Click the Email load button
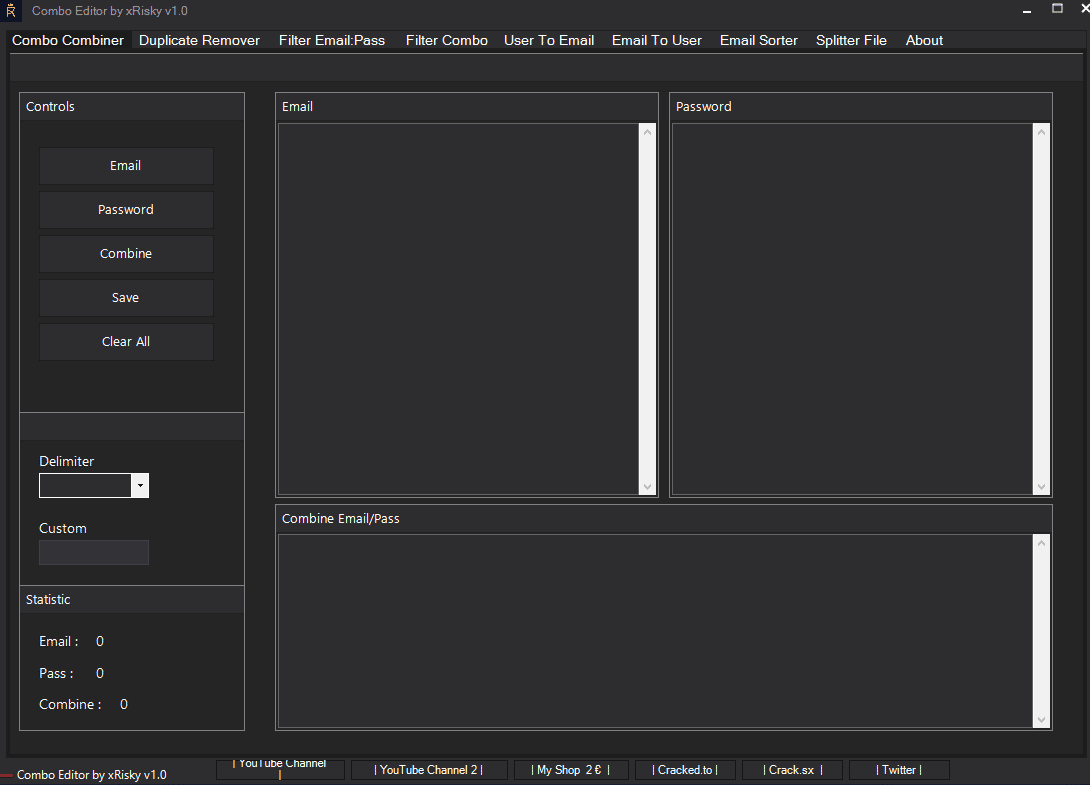Image resolution: width=1090 pixels, height=785 pixels. coord(125,165)
